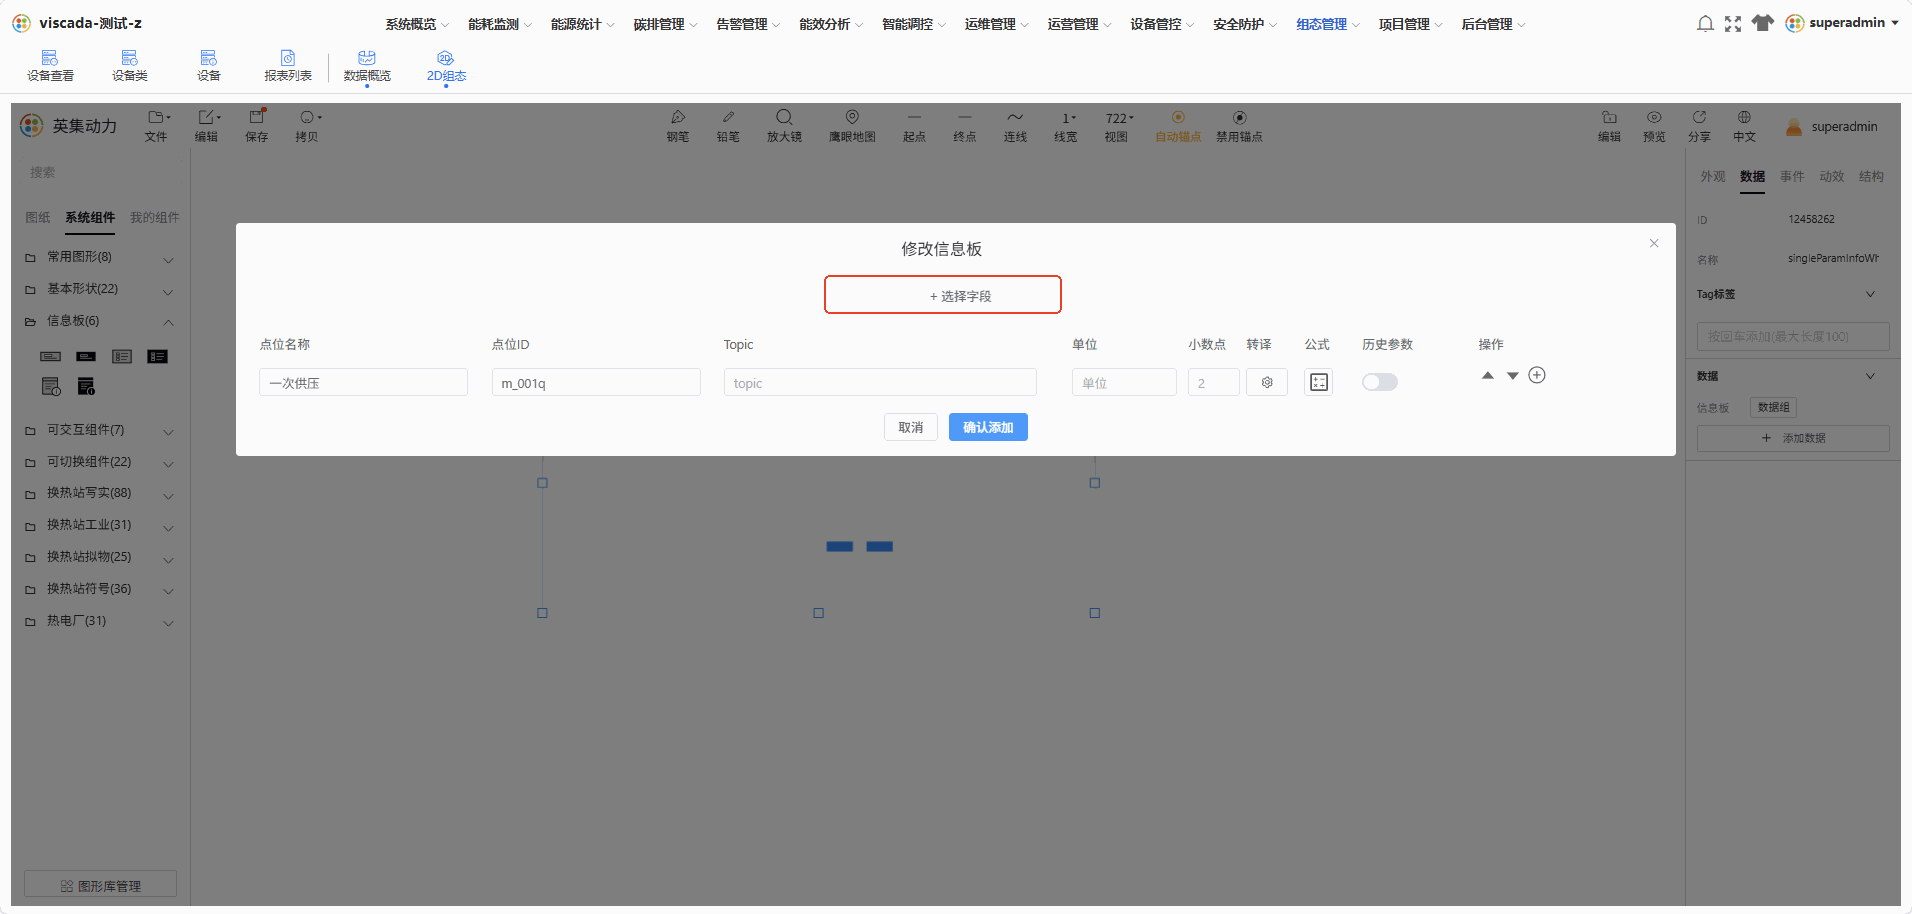1912x914 pixels.
Task: Add a row with the plus circle icon
Action: click(1537, 375)
